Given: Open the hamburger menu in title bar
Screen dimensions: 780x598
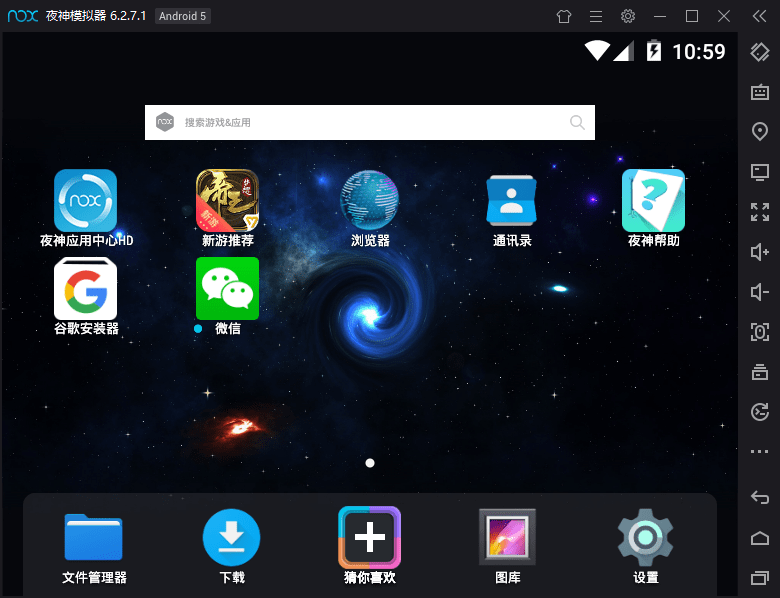Looking at the screenshot, I should (x=596, y=16).
